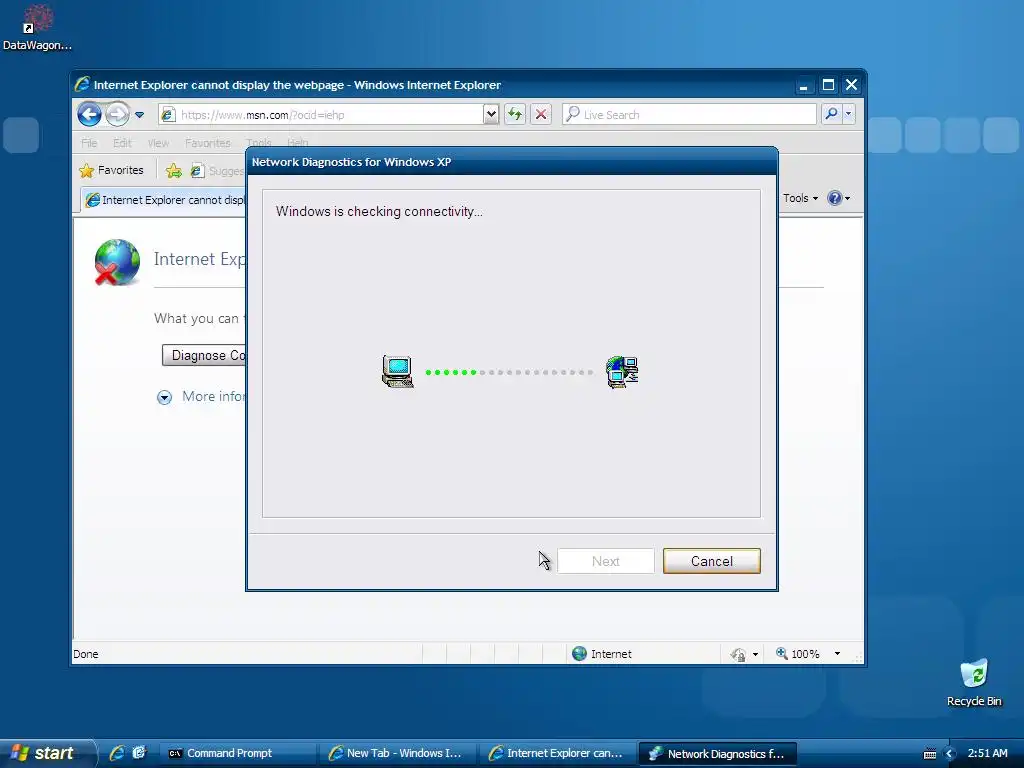1024x768 pixels.
Task: Open the Favorites center star button
Action: click(111, 170)
